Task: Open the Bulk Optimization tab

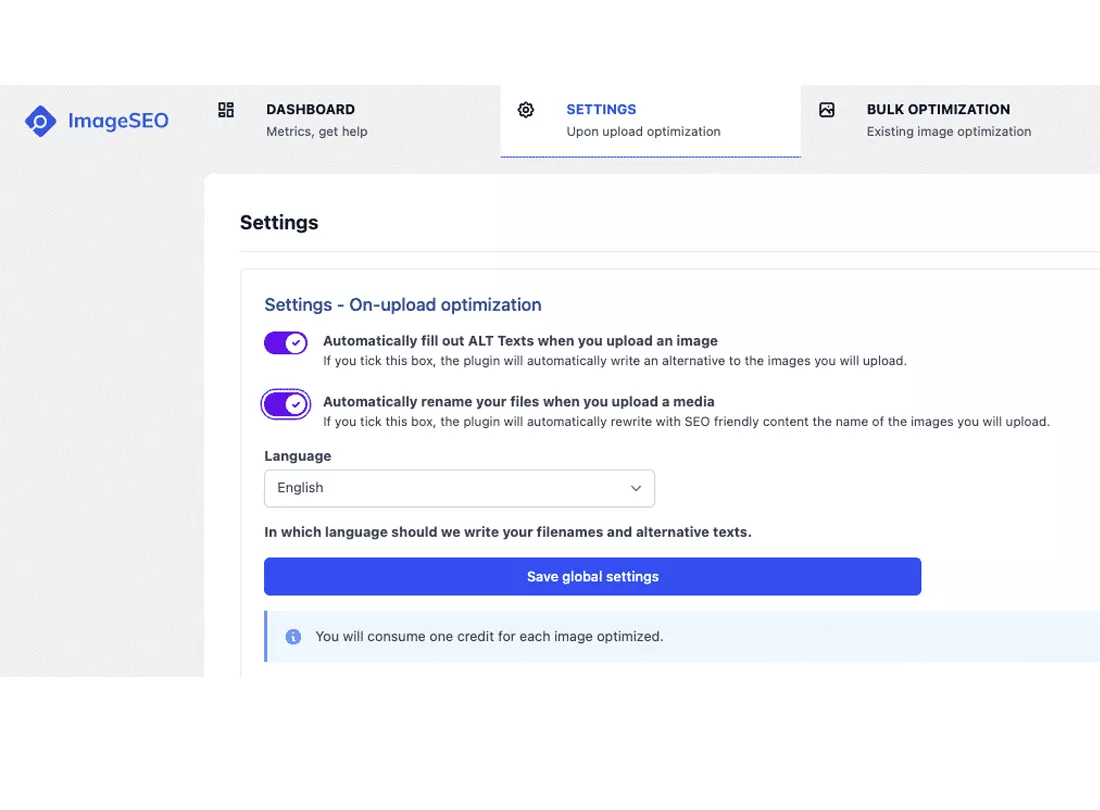Action: 951,121
